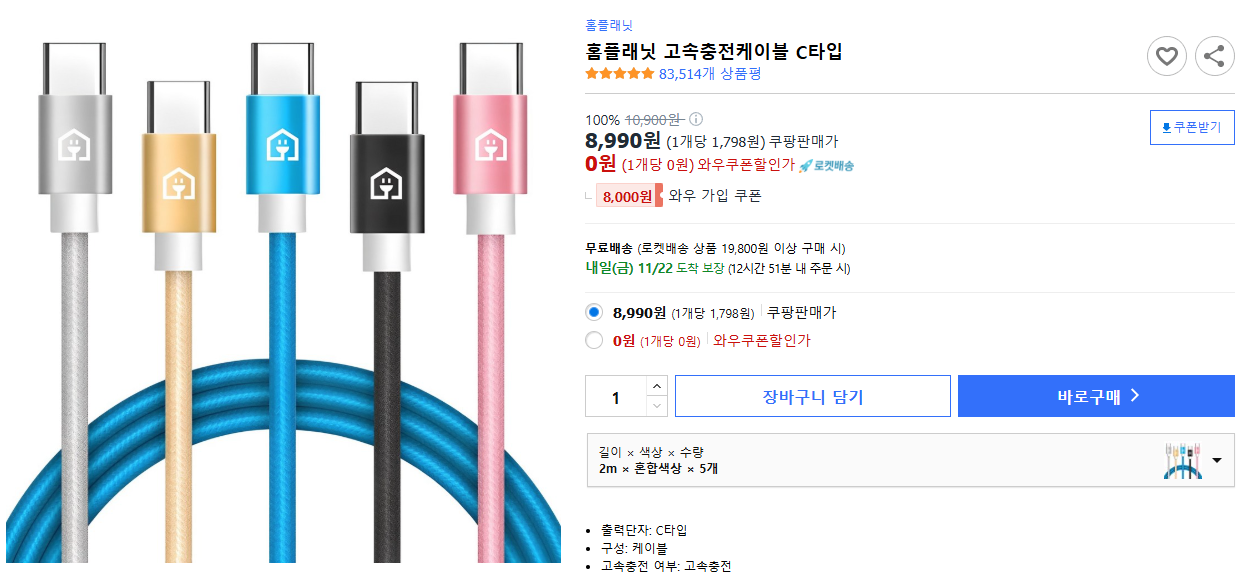Increase quantity with the up arrow
The height and width of the screenshot is (572, 1246).
(656, 386)
